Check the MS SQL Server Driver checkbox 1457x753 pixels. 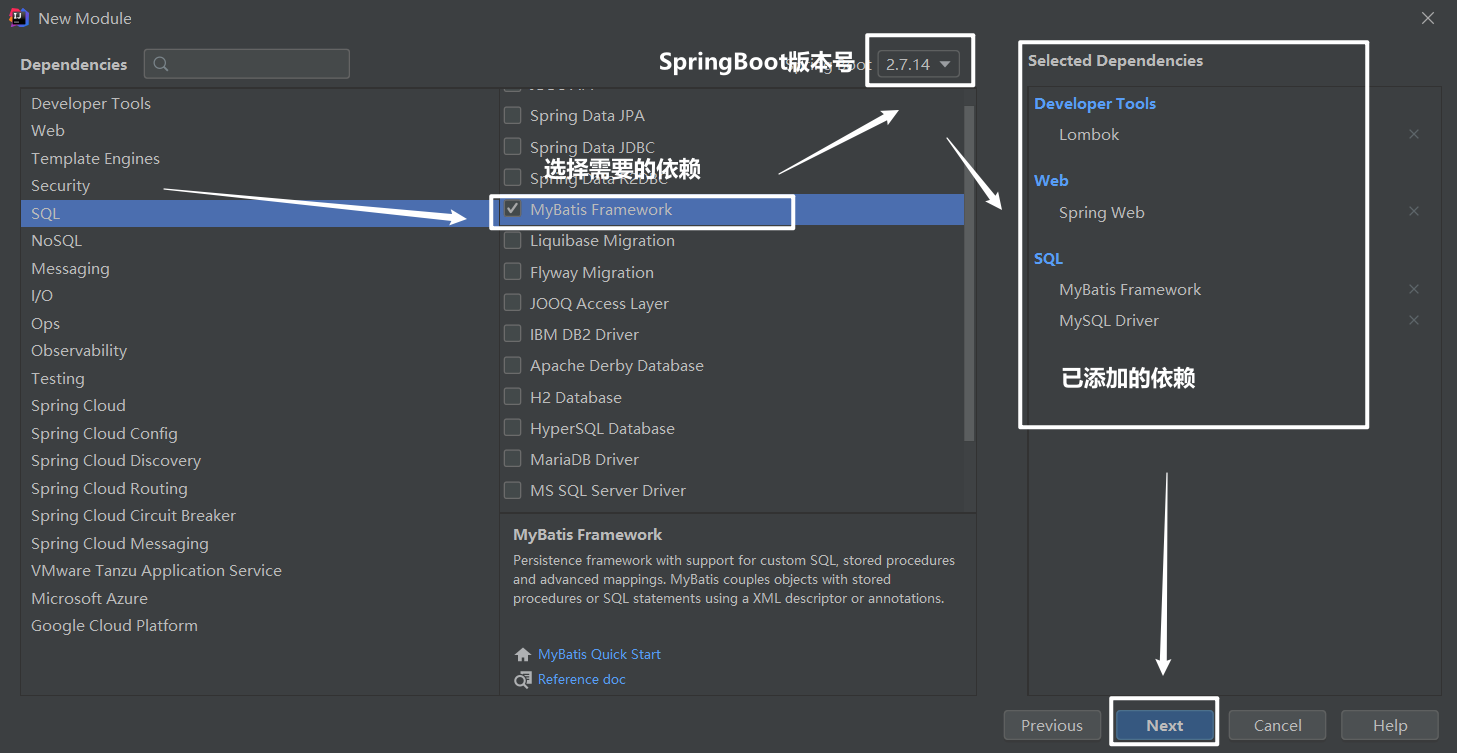point(512,490)
